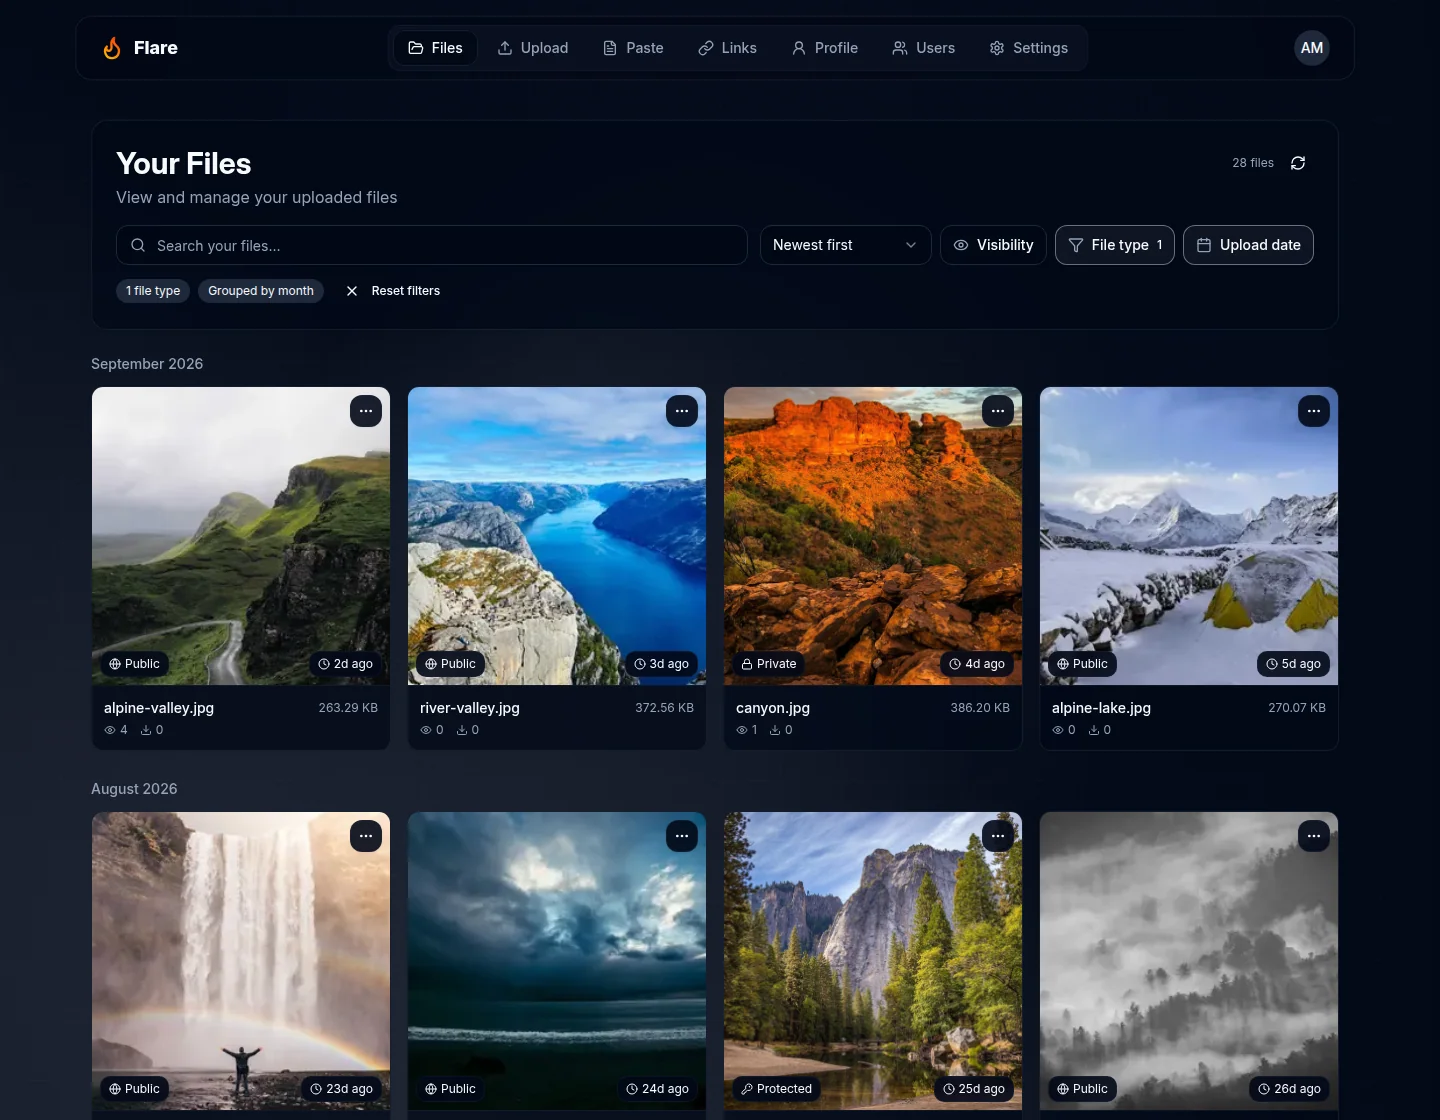Open the Upload date filter
The image size is (1440, 1120).
click(1248, 245)
